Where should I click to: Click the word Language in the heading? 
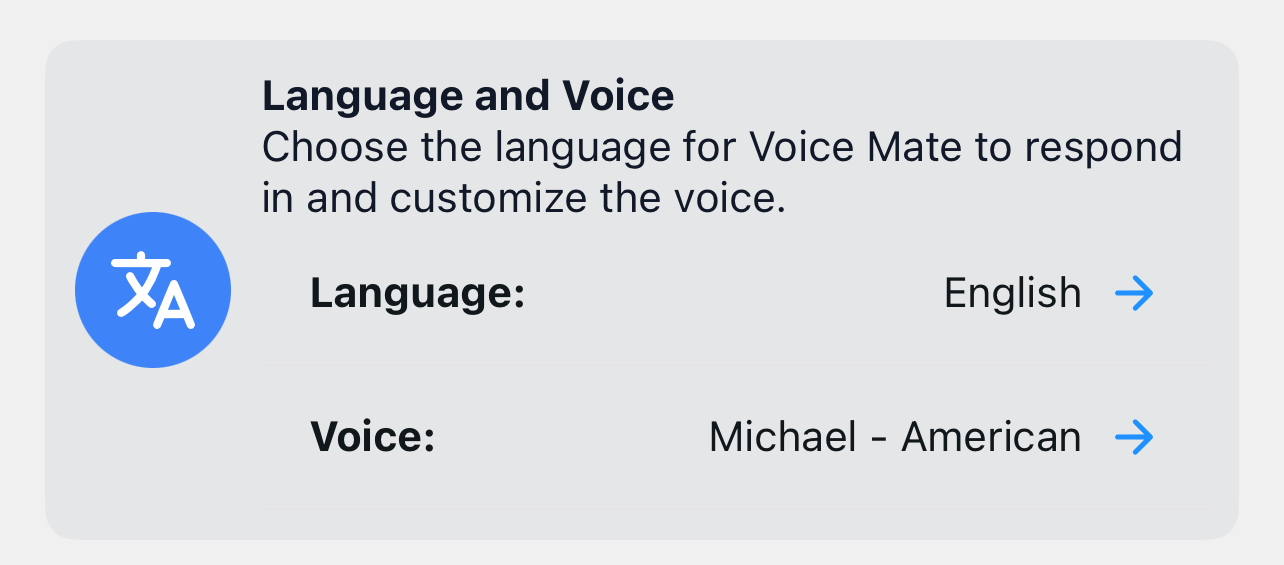[354, 96]
